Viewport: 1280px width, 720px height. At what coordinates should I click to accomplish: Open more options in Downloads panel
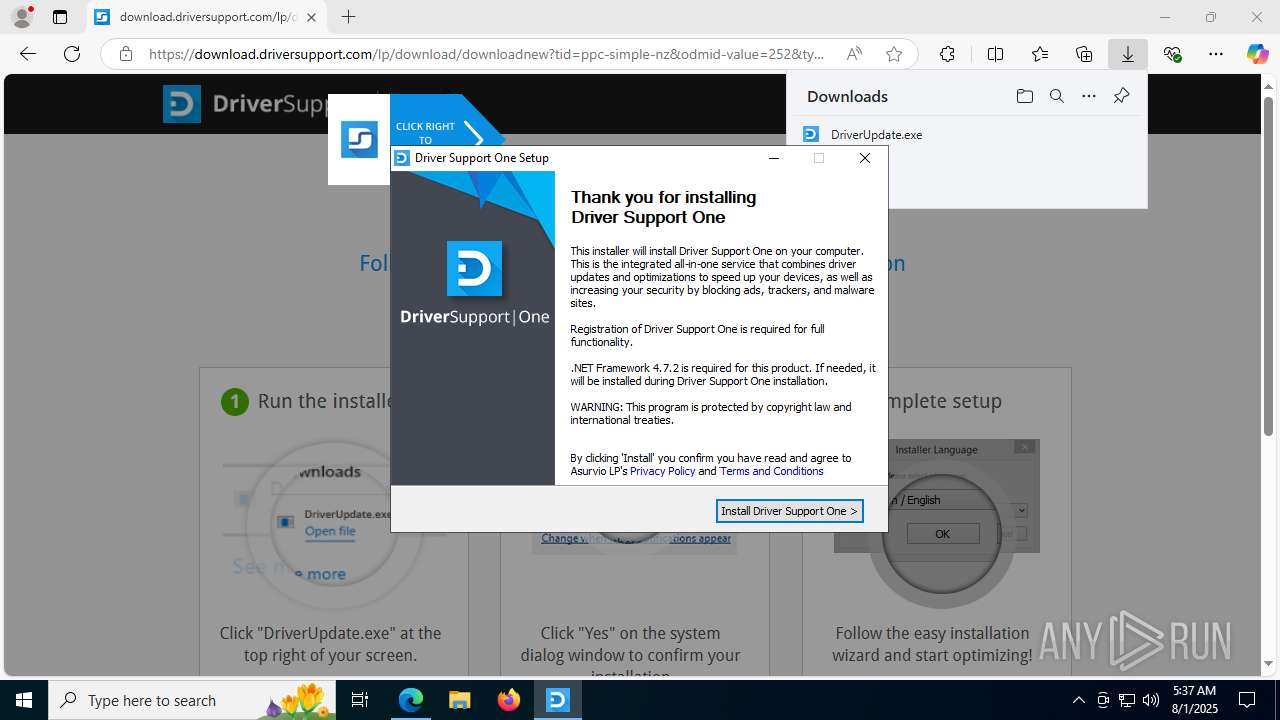pos(1089,96)
